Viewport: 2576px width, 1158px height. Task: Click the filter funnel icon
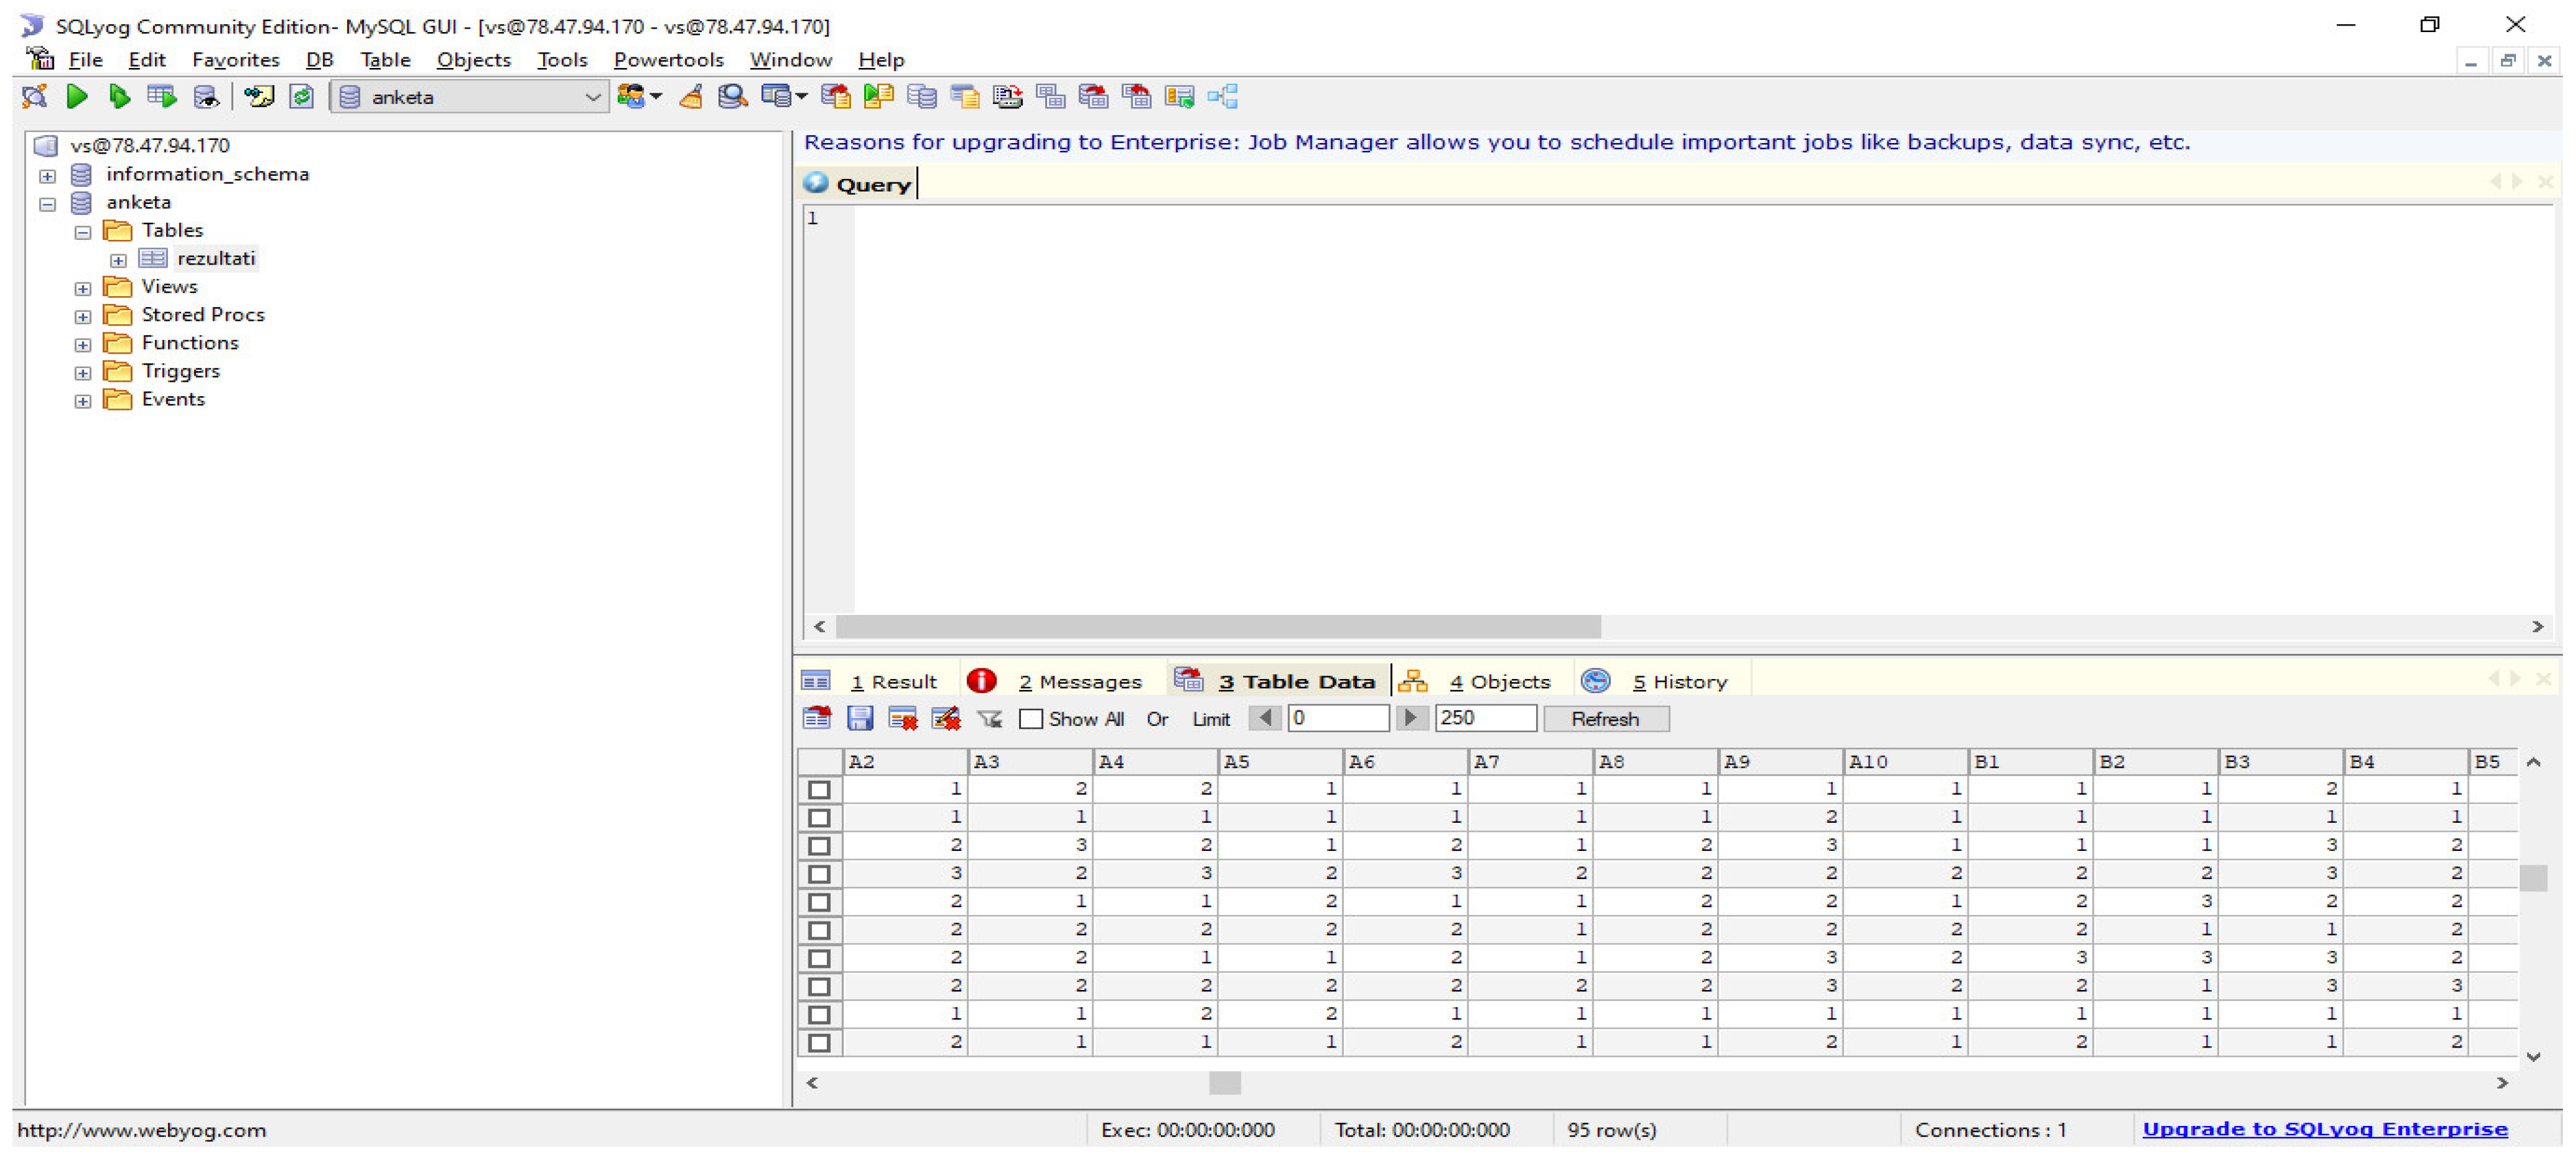989,718
